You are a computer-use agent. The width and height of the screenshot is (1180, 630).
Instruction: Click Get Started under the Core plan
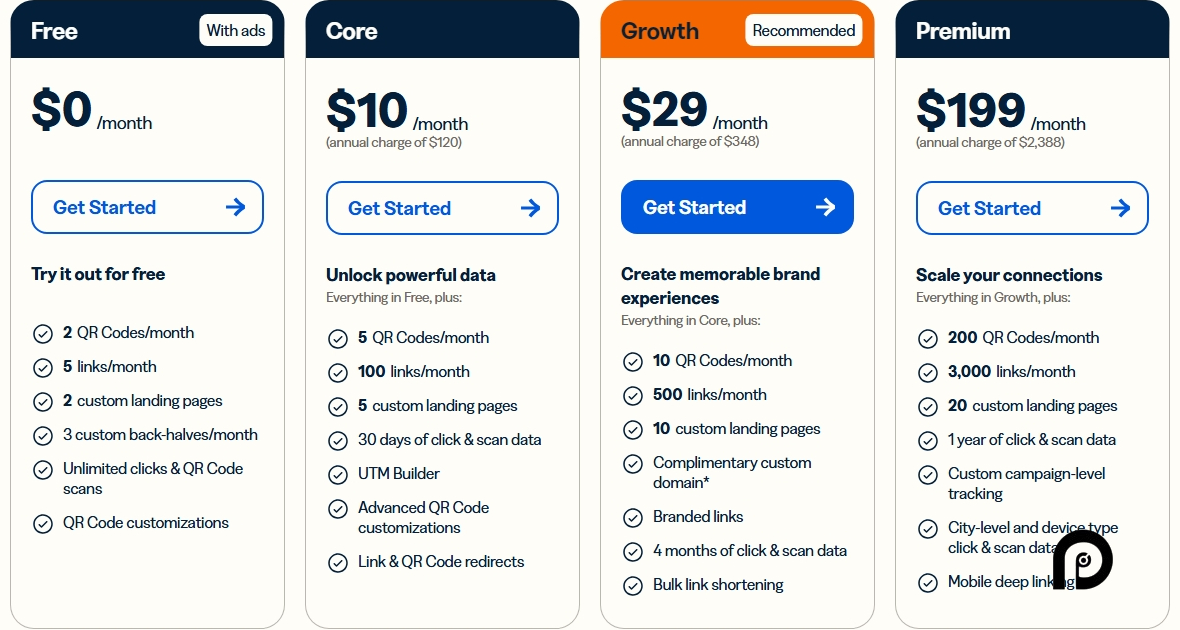point(442,208)
